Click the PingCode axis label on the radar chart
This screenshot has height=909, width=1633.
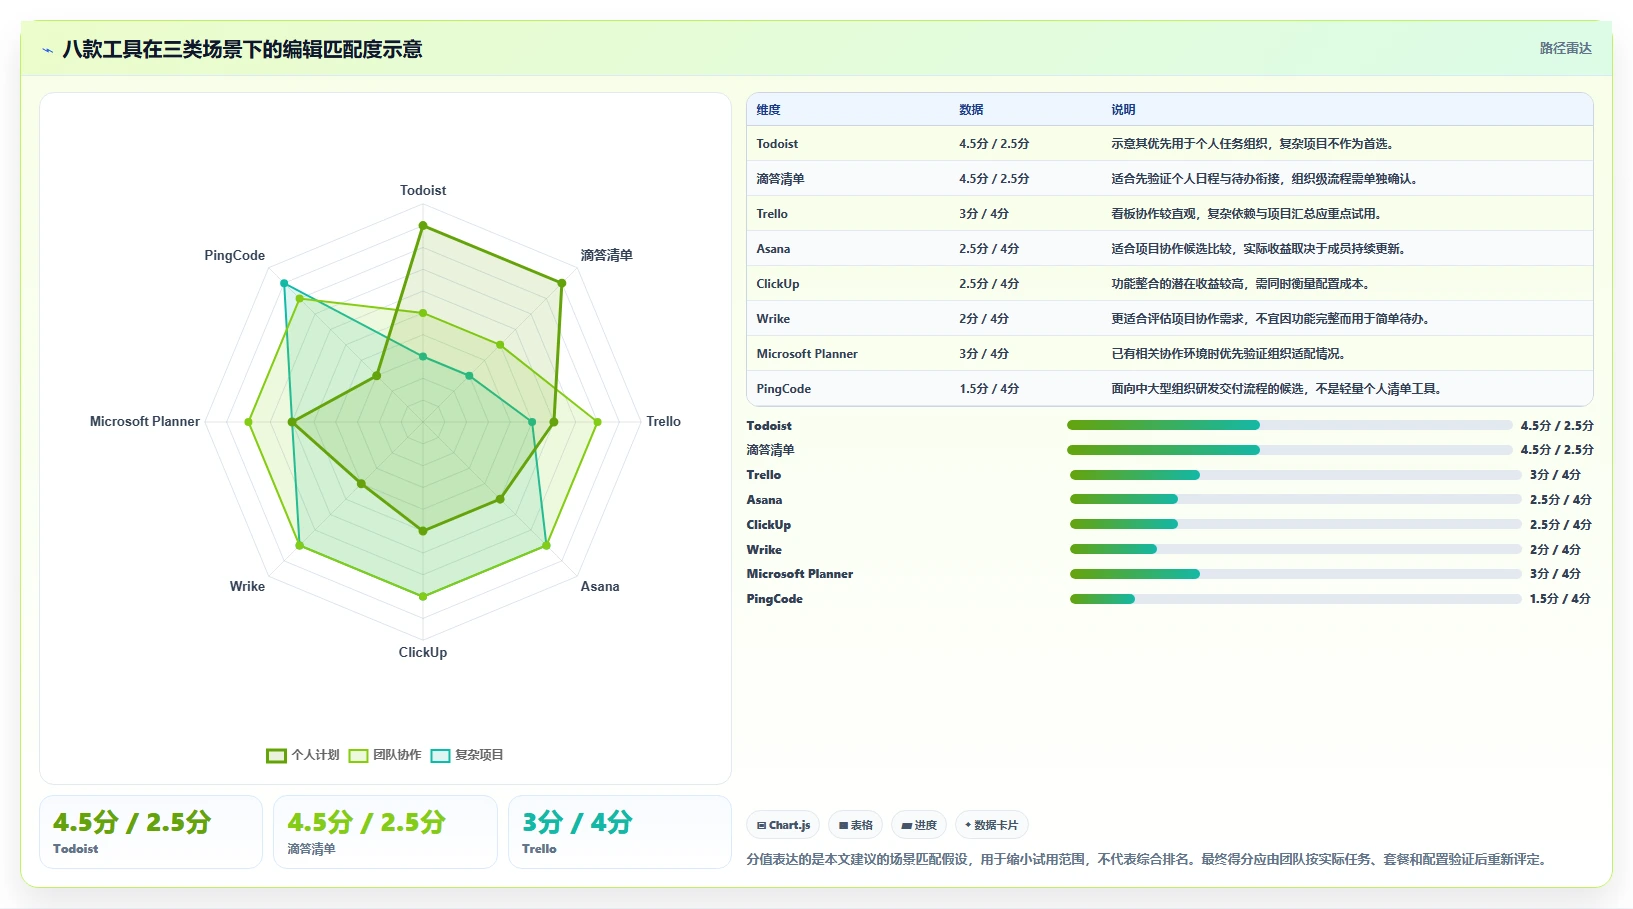(235, 256)
